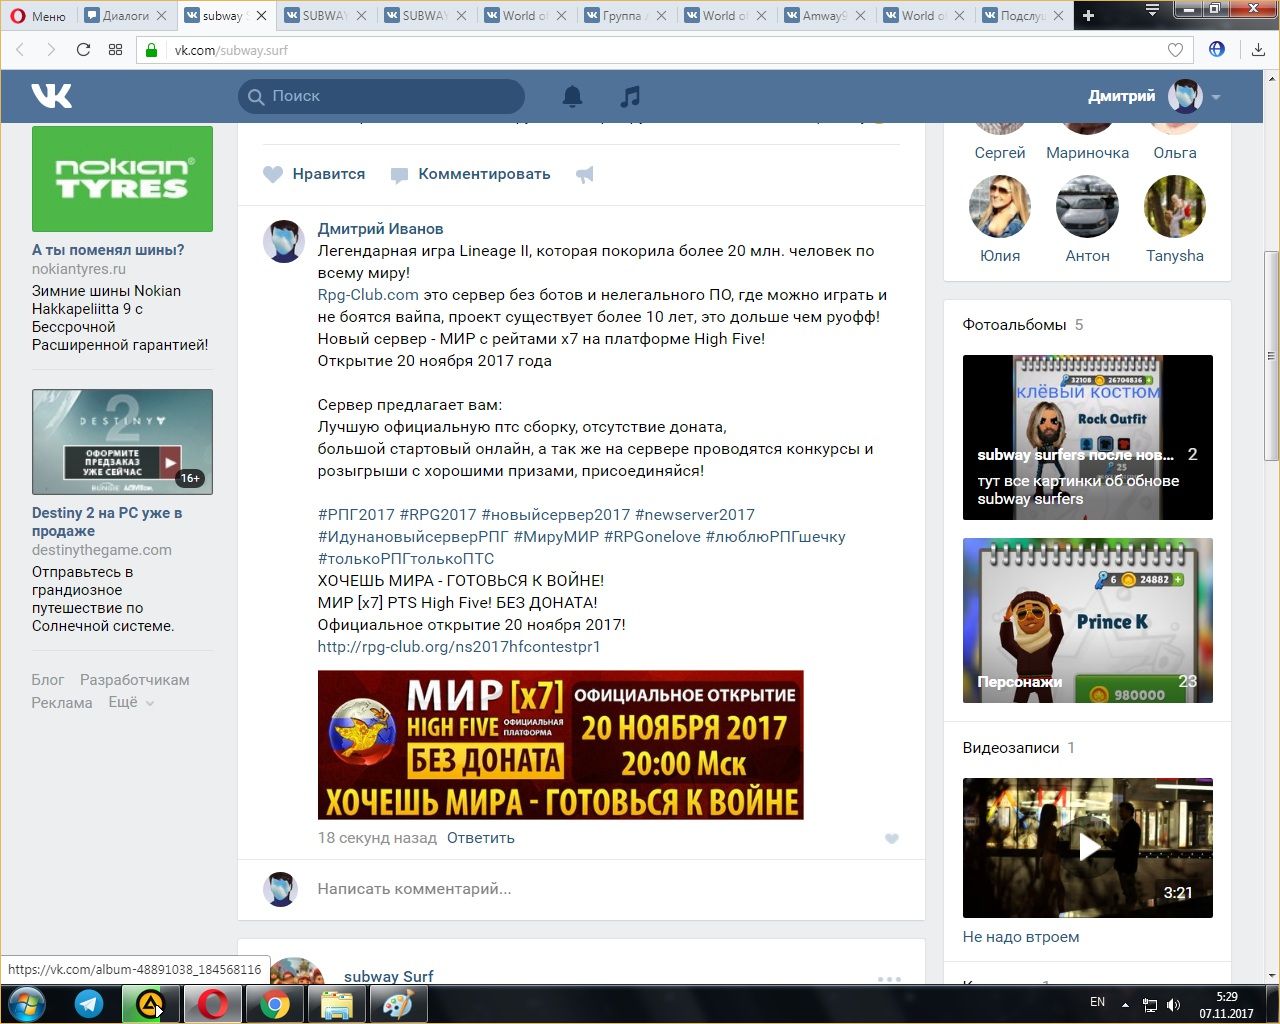1280x1024 pixels.
Task: Switch to the first SUBWAY tab
Action: [x=325, y=15]
